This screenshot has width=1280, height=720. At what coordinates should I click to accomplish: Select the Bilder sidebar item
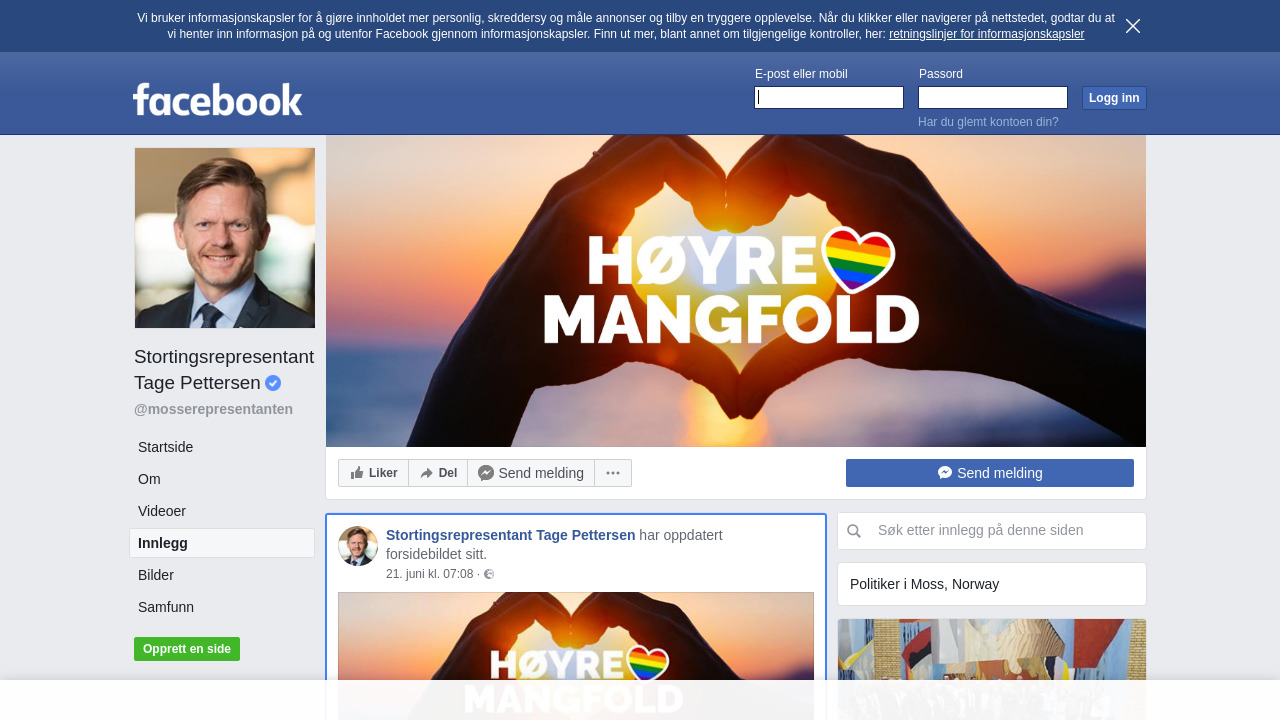coord(156,575)
